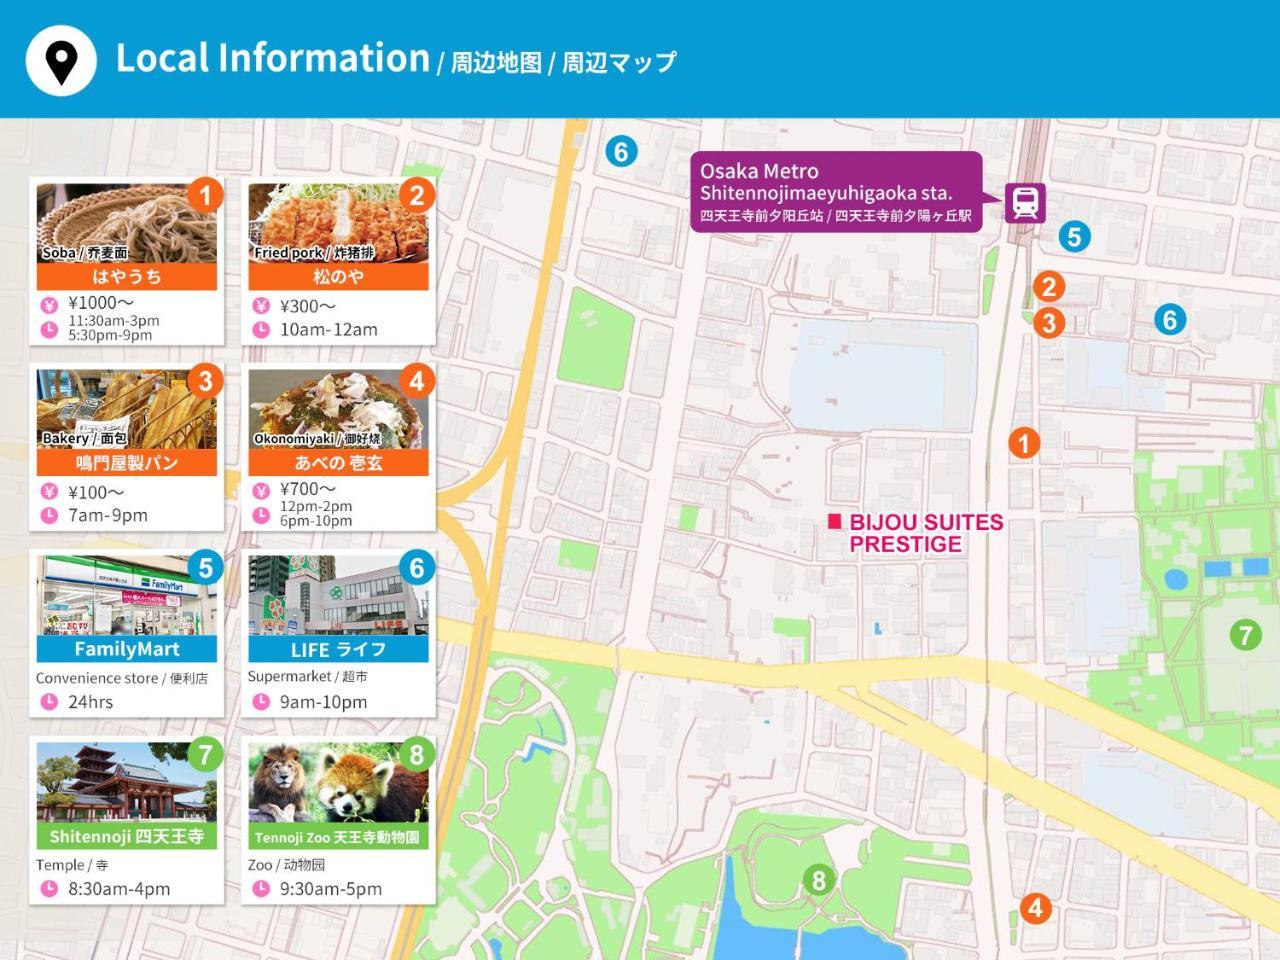Screen dimensions: 1280x960
Task: Click blue 6 marker right of orange 3 marker
Action: [x=1170, y=320]
